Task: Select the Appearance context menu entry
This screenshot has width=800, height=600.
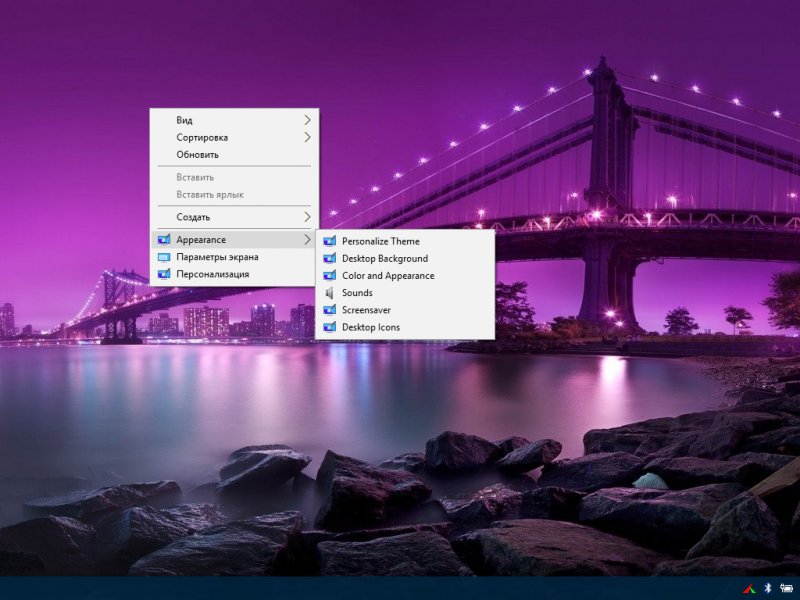Action: (234, 239)
